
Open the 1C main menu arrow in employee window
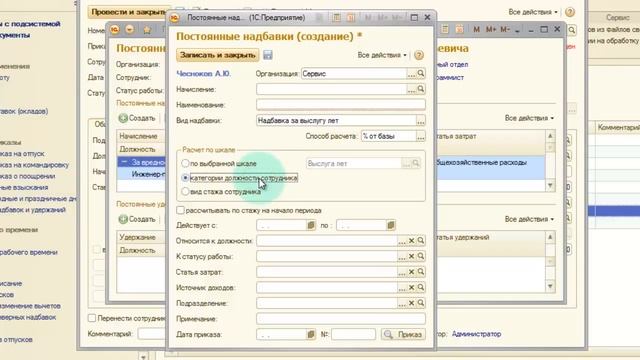(130, 29)
